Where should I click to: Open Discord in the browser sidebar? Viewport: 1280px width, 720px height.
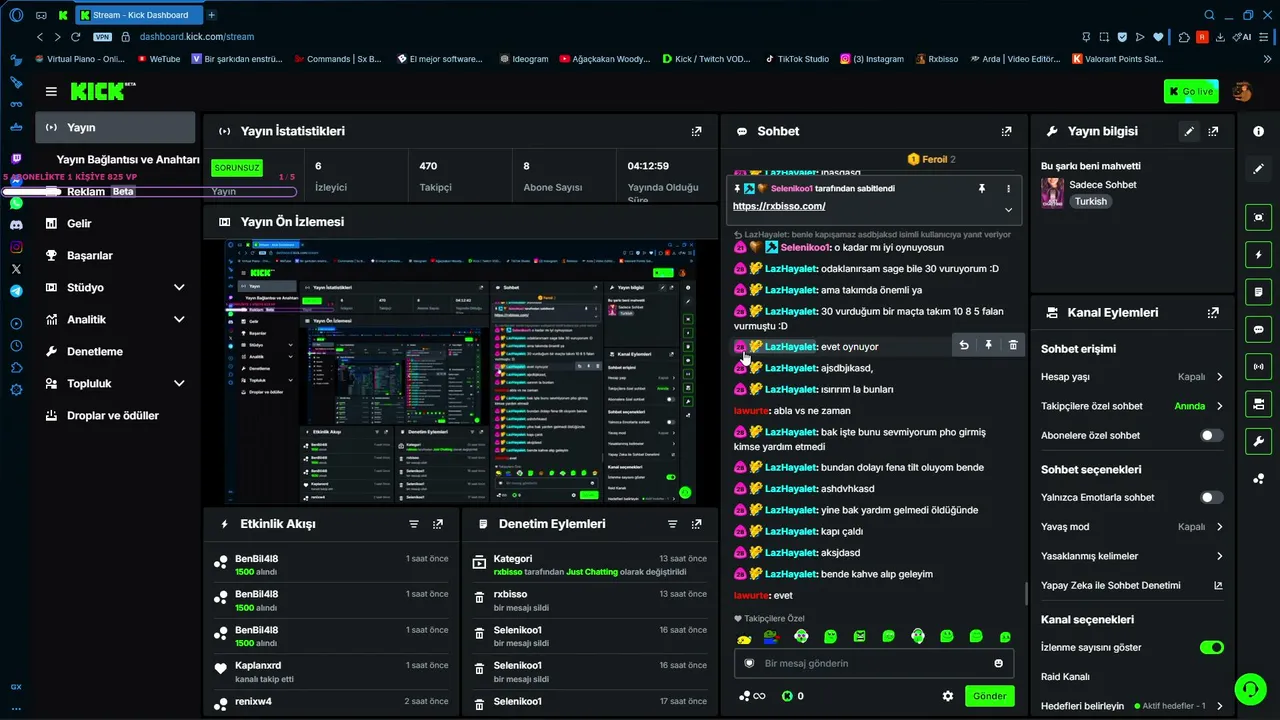(x=16, y=225)
